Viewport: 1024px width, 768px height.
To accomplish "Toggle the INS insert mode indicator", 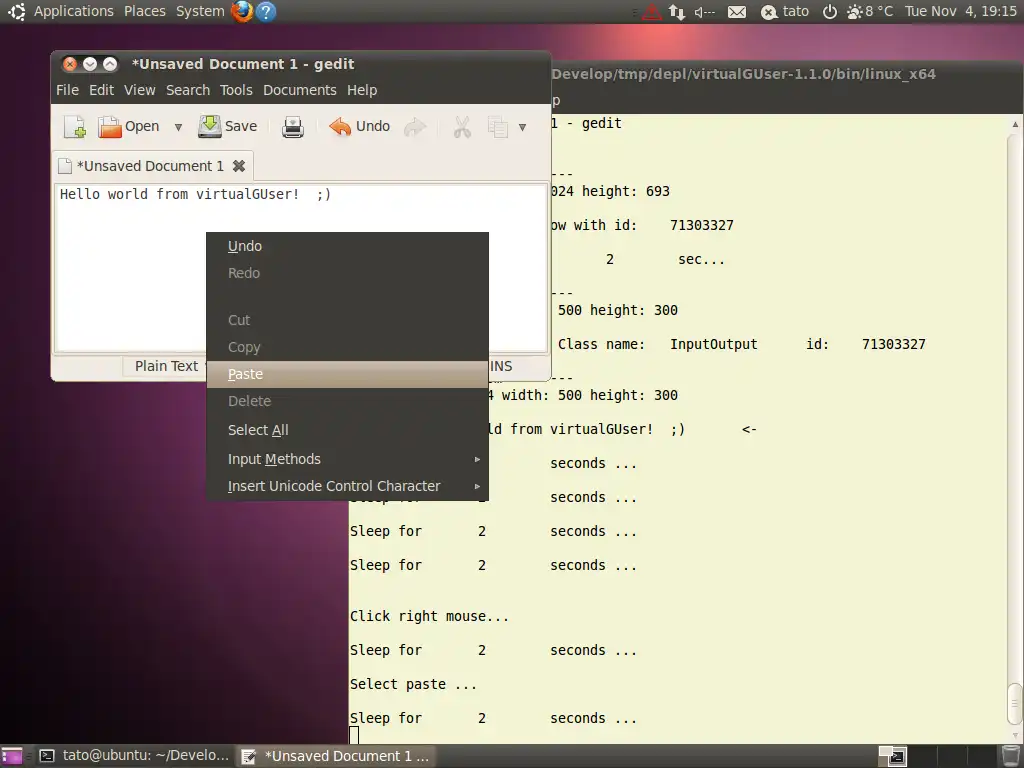I will point(501,366).
